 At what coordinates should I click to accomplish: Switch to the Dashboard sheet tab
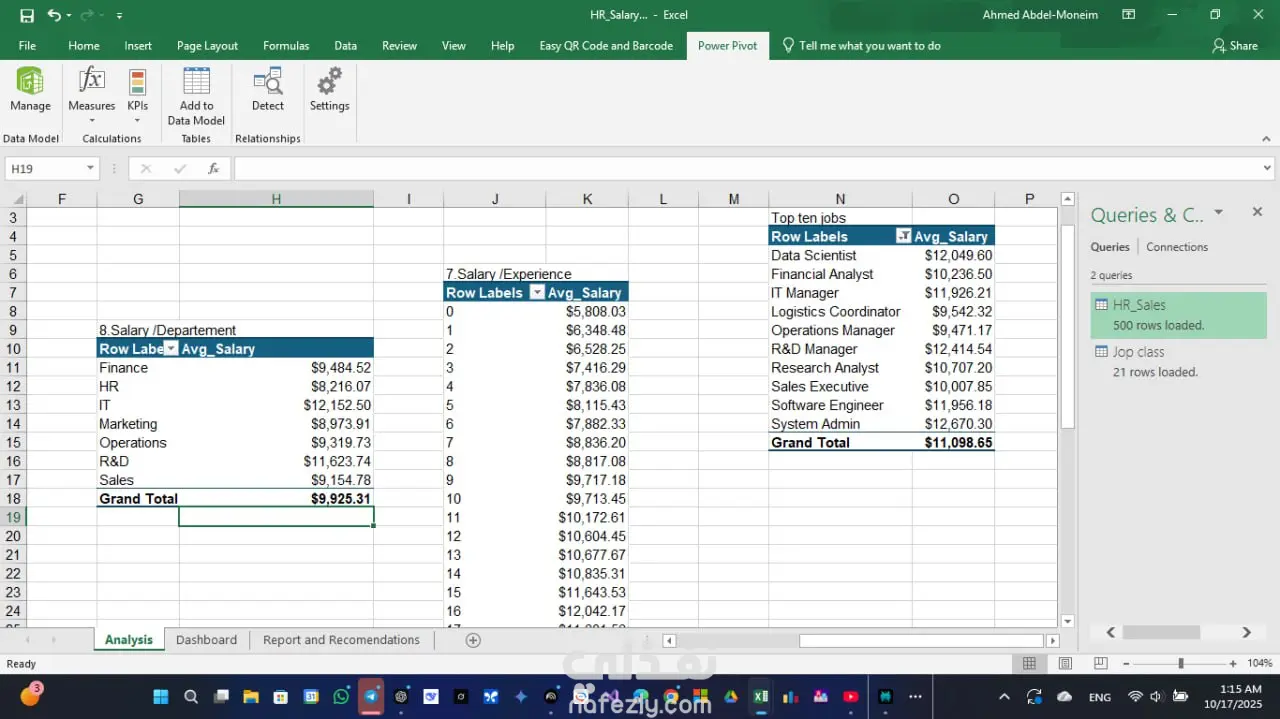coord(206,640)
